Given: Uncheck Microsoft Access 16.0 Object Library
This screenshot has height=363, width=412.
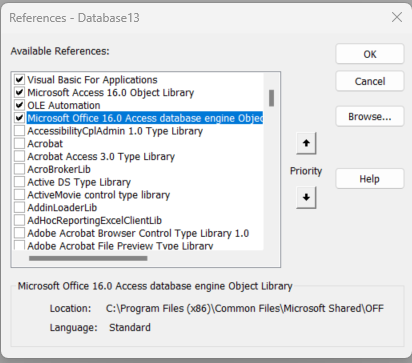Looking at the screenshot, I should click(x=19, y=92).
